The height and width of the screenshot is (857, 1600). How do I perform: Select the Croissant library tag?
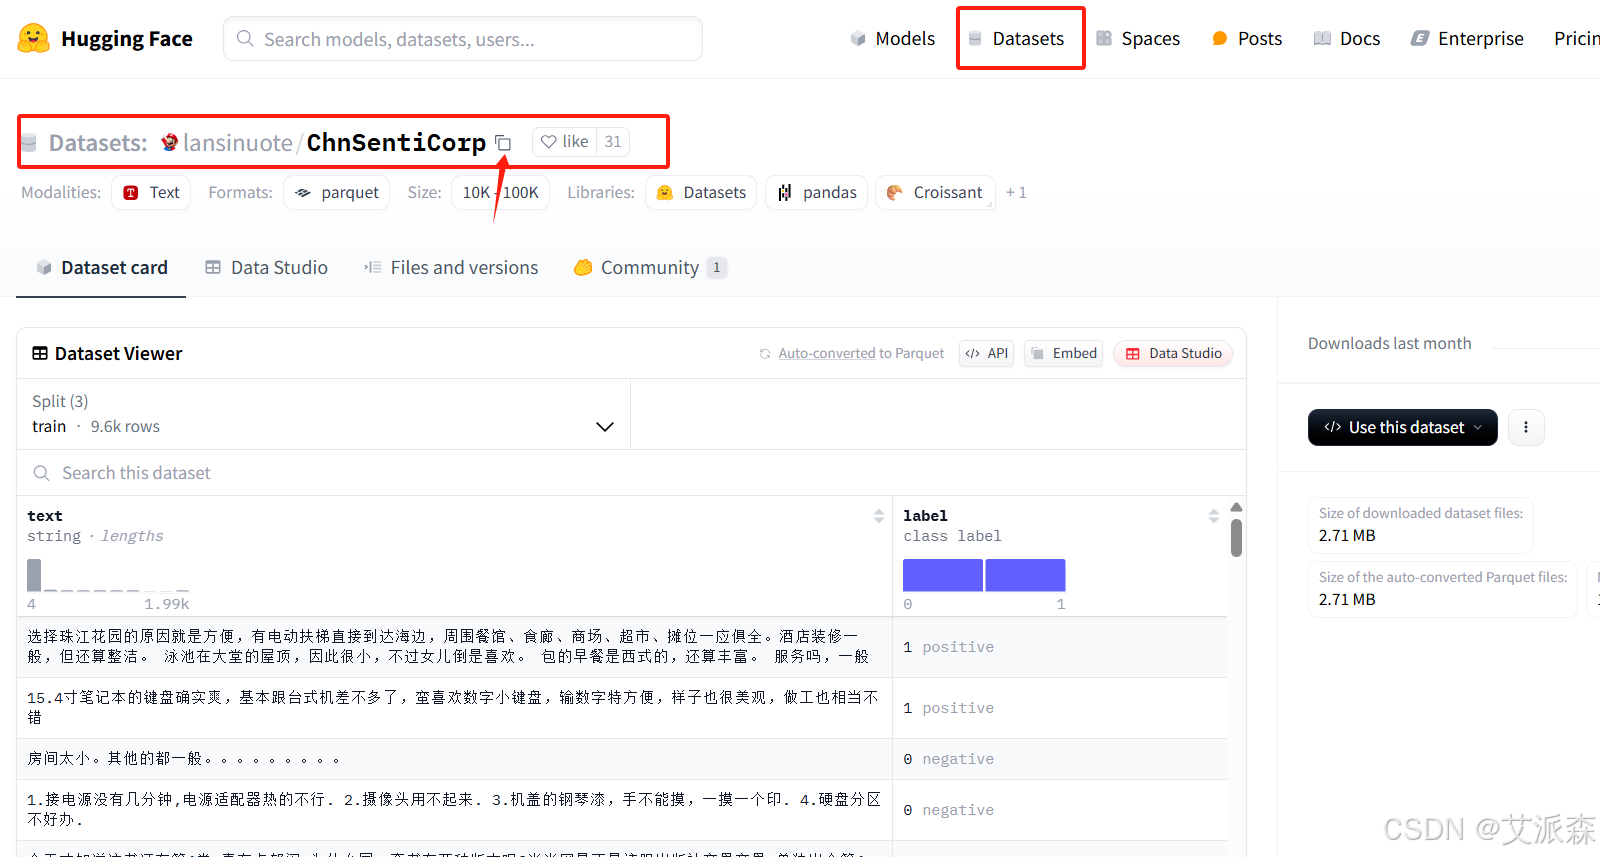(935, 193)
